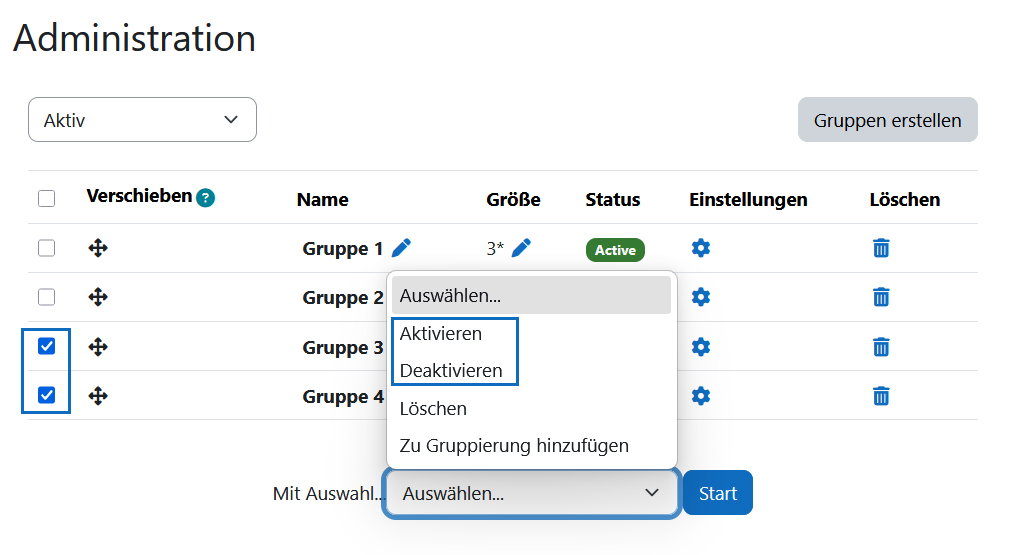
Task: Delete Gruppe 1 with trash icon
Action: pos(881,248)
